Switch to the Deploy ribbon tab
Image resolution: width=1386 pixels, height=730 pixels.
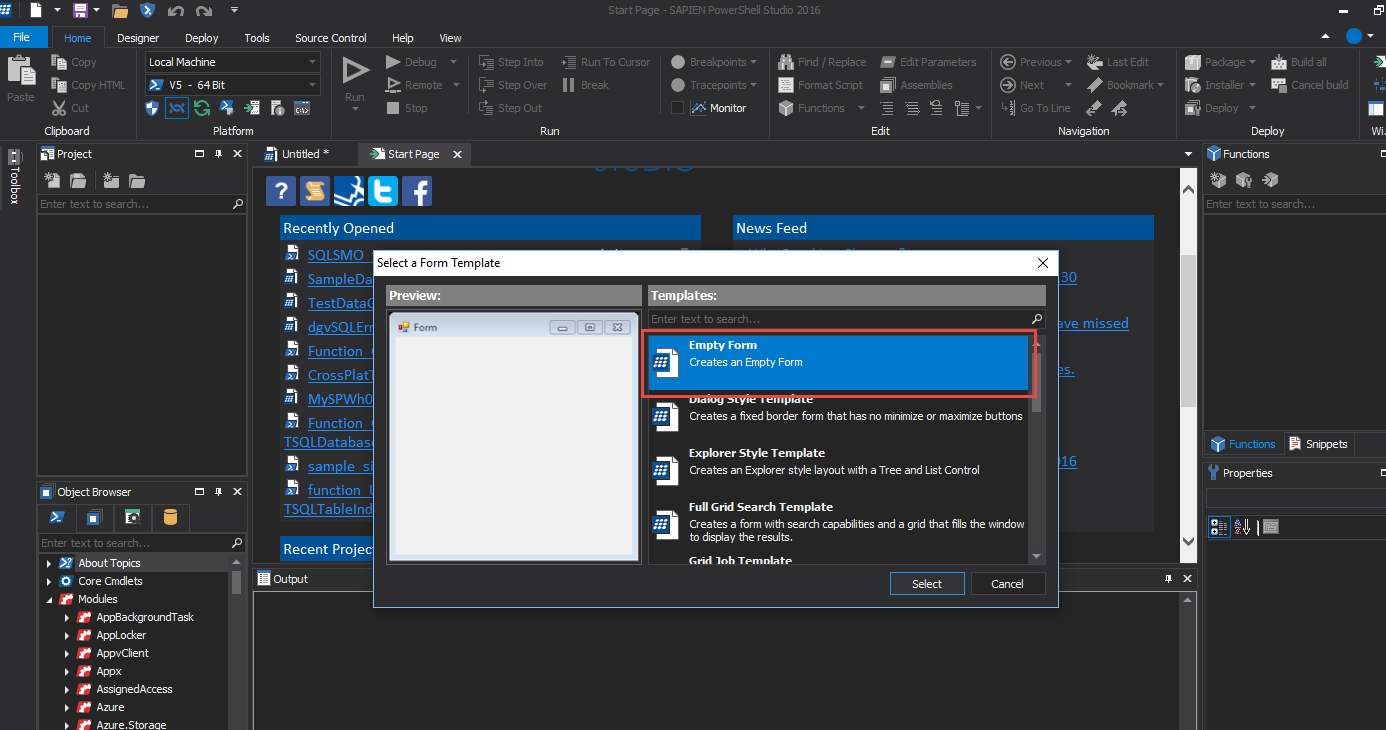point(202,38)
